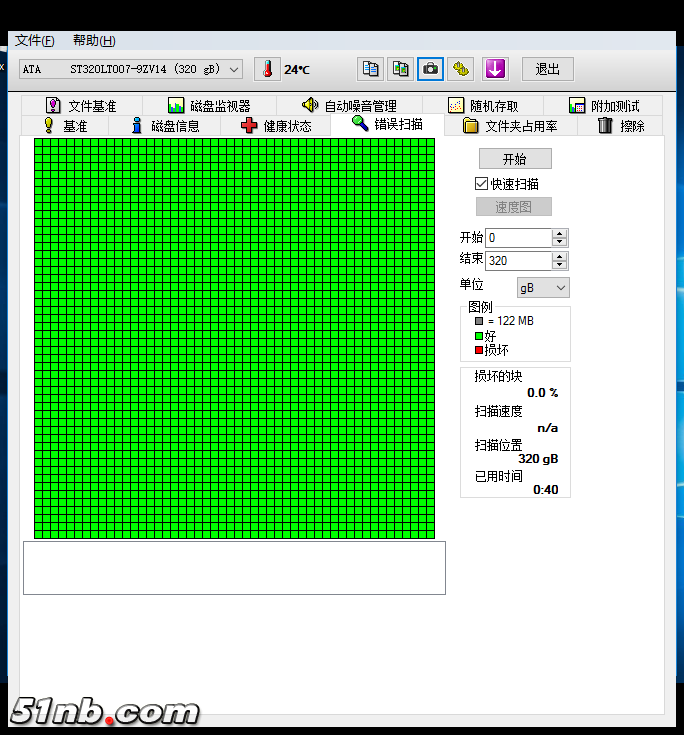Image resolution: width=684 pixels, height=735 pixels.
Task: Switch to the 擦除 tab
Action: click(621, 126)
